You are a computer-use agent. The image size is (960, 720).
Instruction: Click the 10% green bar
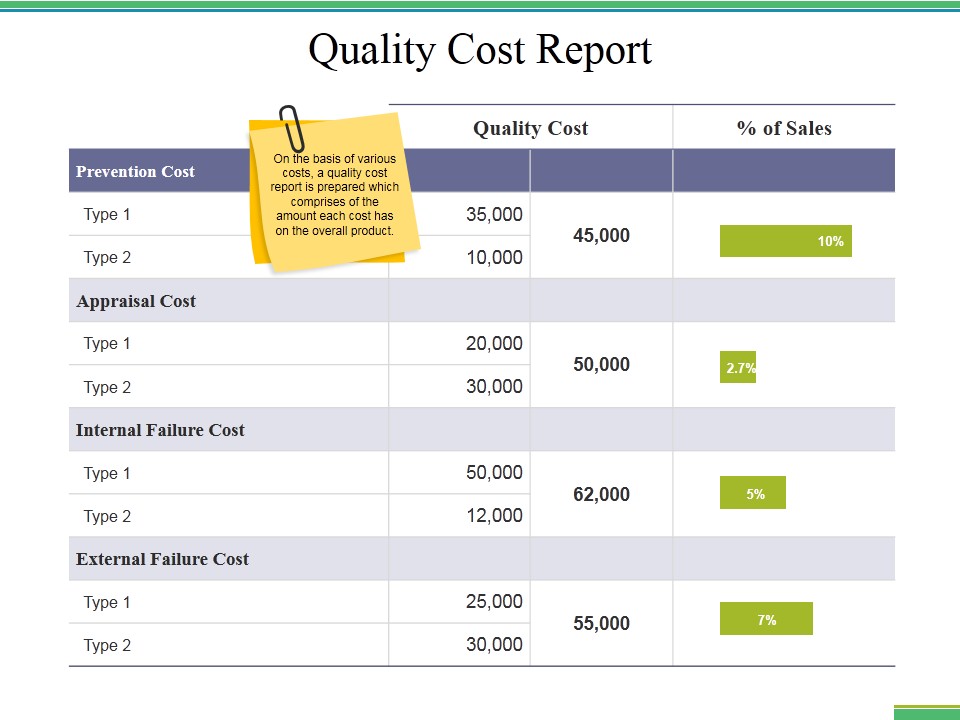click(786, 241)
